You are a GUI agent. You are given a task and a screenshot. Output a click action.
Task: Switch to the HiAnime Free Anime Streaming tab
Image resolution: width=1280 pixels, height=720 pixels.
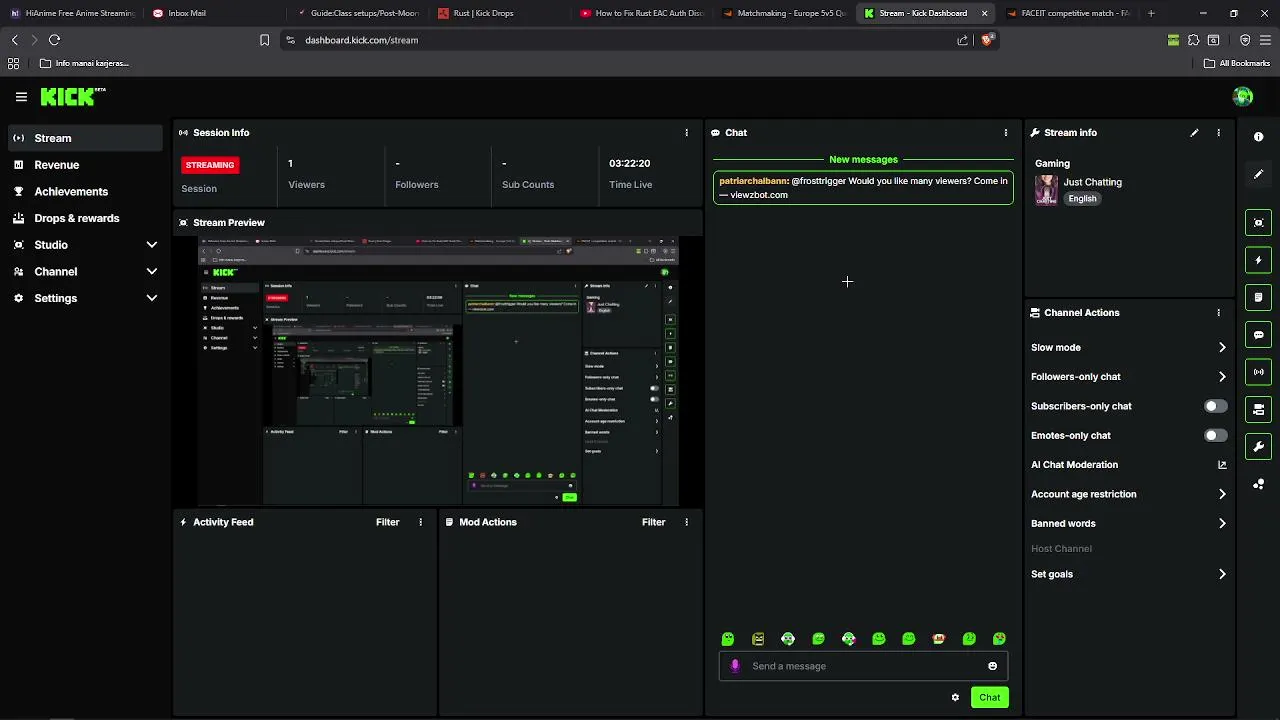coord(72,13)
